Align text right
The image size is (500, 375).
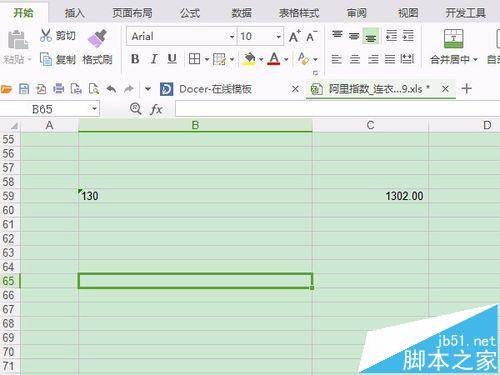[373, 59]
